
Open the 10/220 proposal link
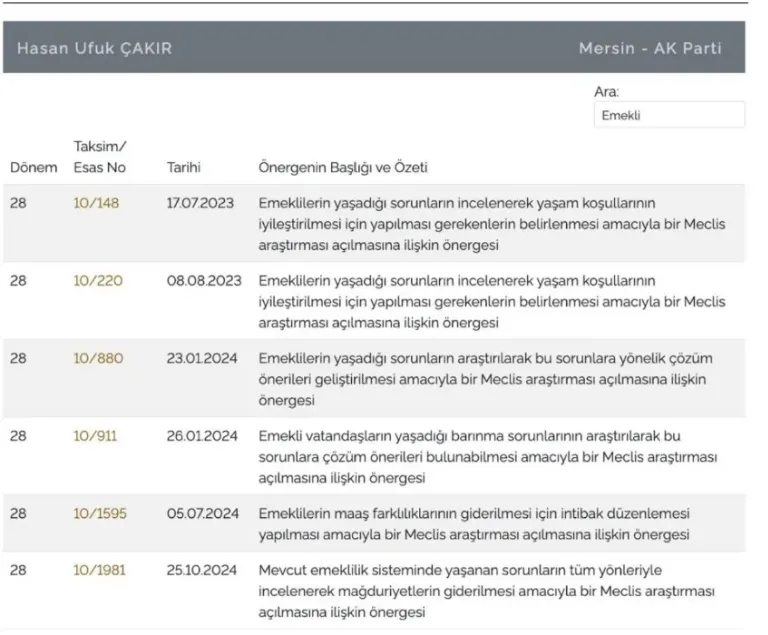pos(98,281)
